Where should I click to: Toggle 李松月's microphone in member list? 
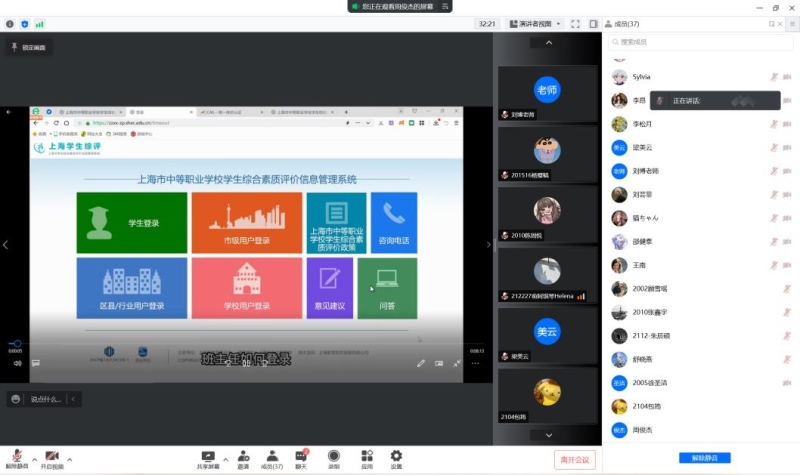coord(774,124)
